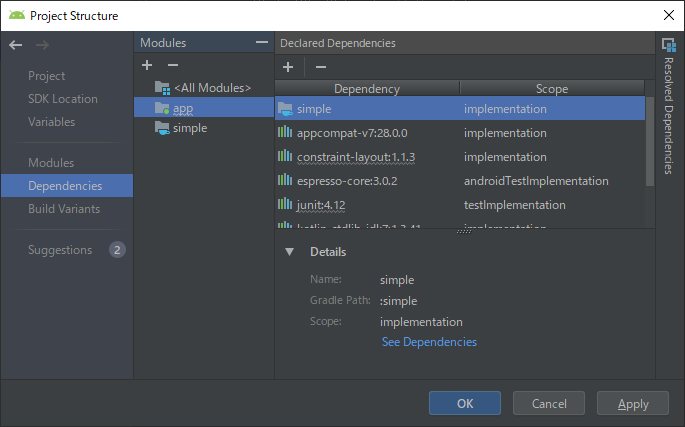Viewport: 685px width, 427px height.
Task: Click the See Dependencies link
Action: 429,342
